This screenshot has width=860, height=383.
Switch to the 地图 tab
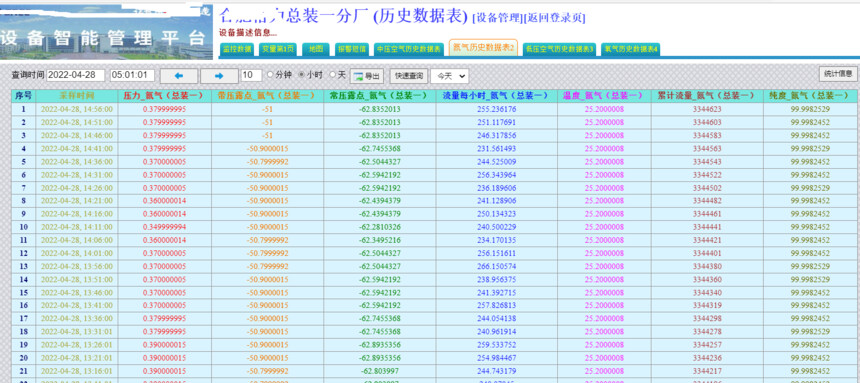[x=316, y=49]
